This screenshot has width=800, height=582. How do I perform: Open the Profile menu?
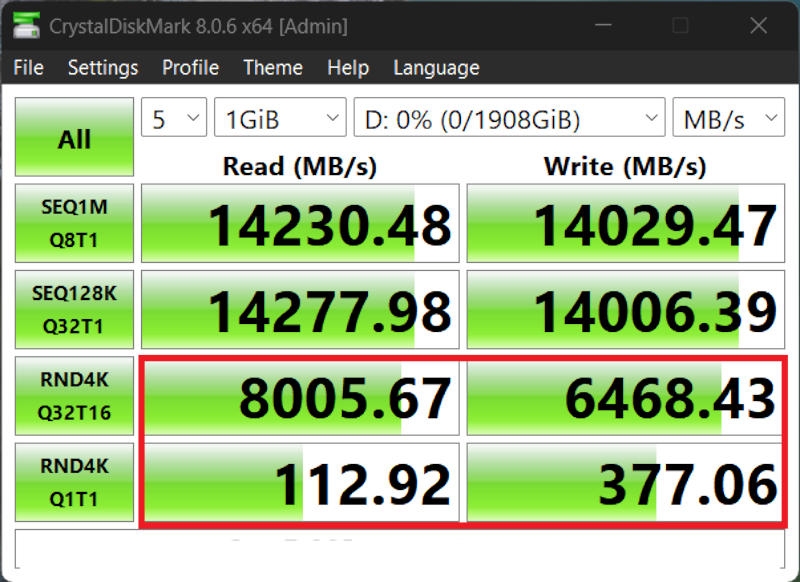[190, 68]
